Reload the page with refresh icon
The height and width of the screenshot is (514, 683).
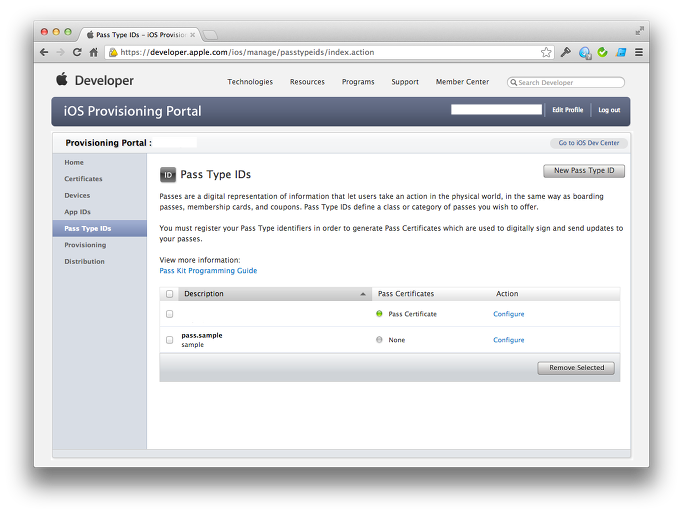click(77, 52)
